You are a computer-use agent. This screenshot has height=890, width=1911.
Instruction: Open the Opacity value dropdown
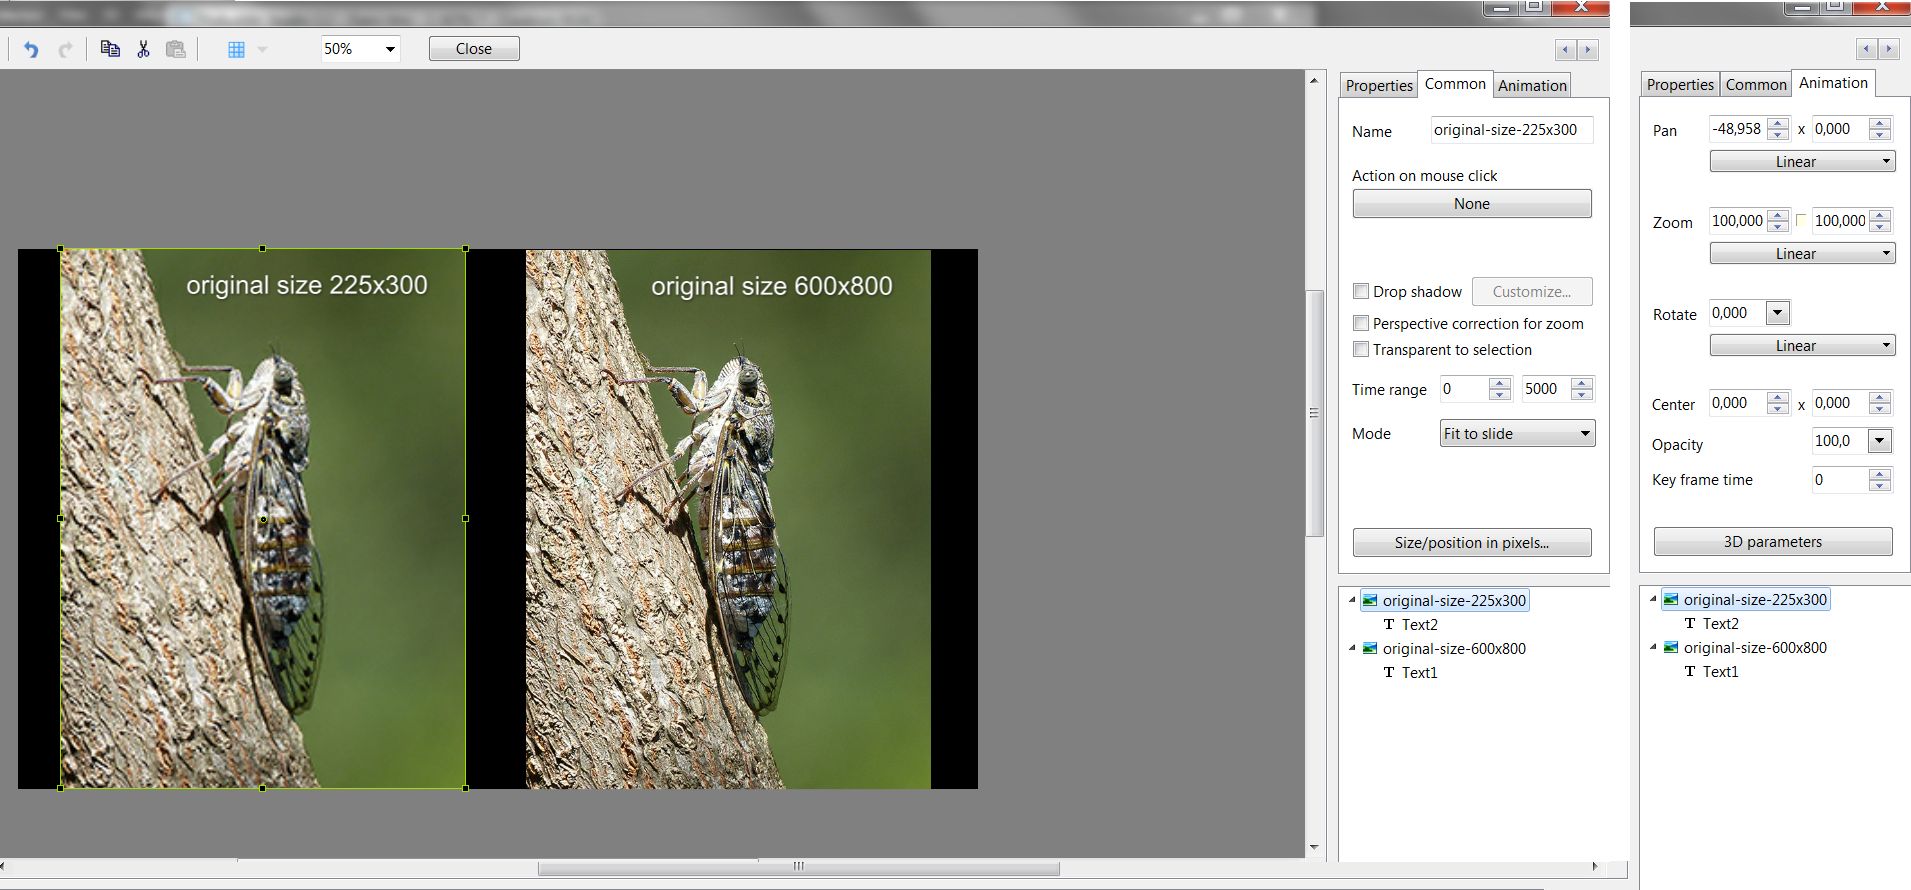(x=1879, y=441)
